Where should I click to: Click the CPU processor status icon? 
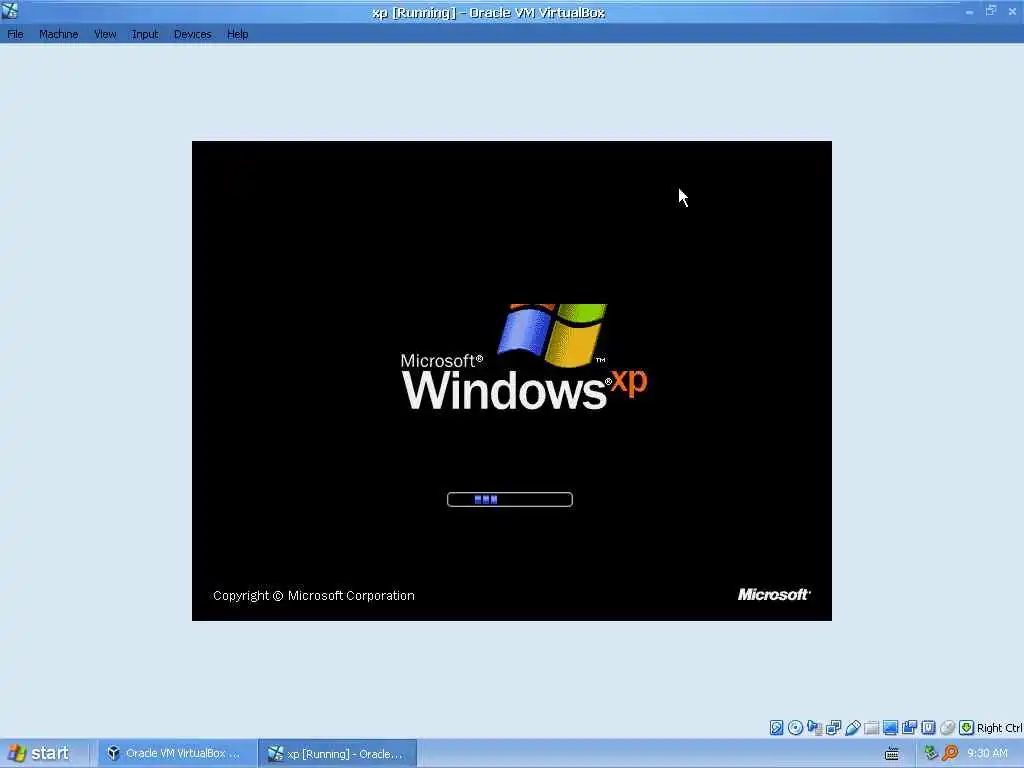point(928,728)
